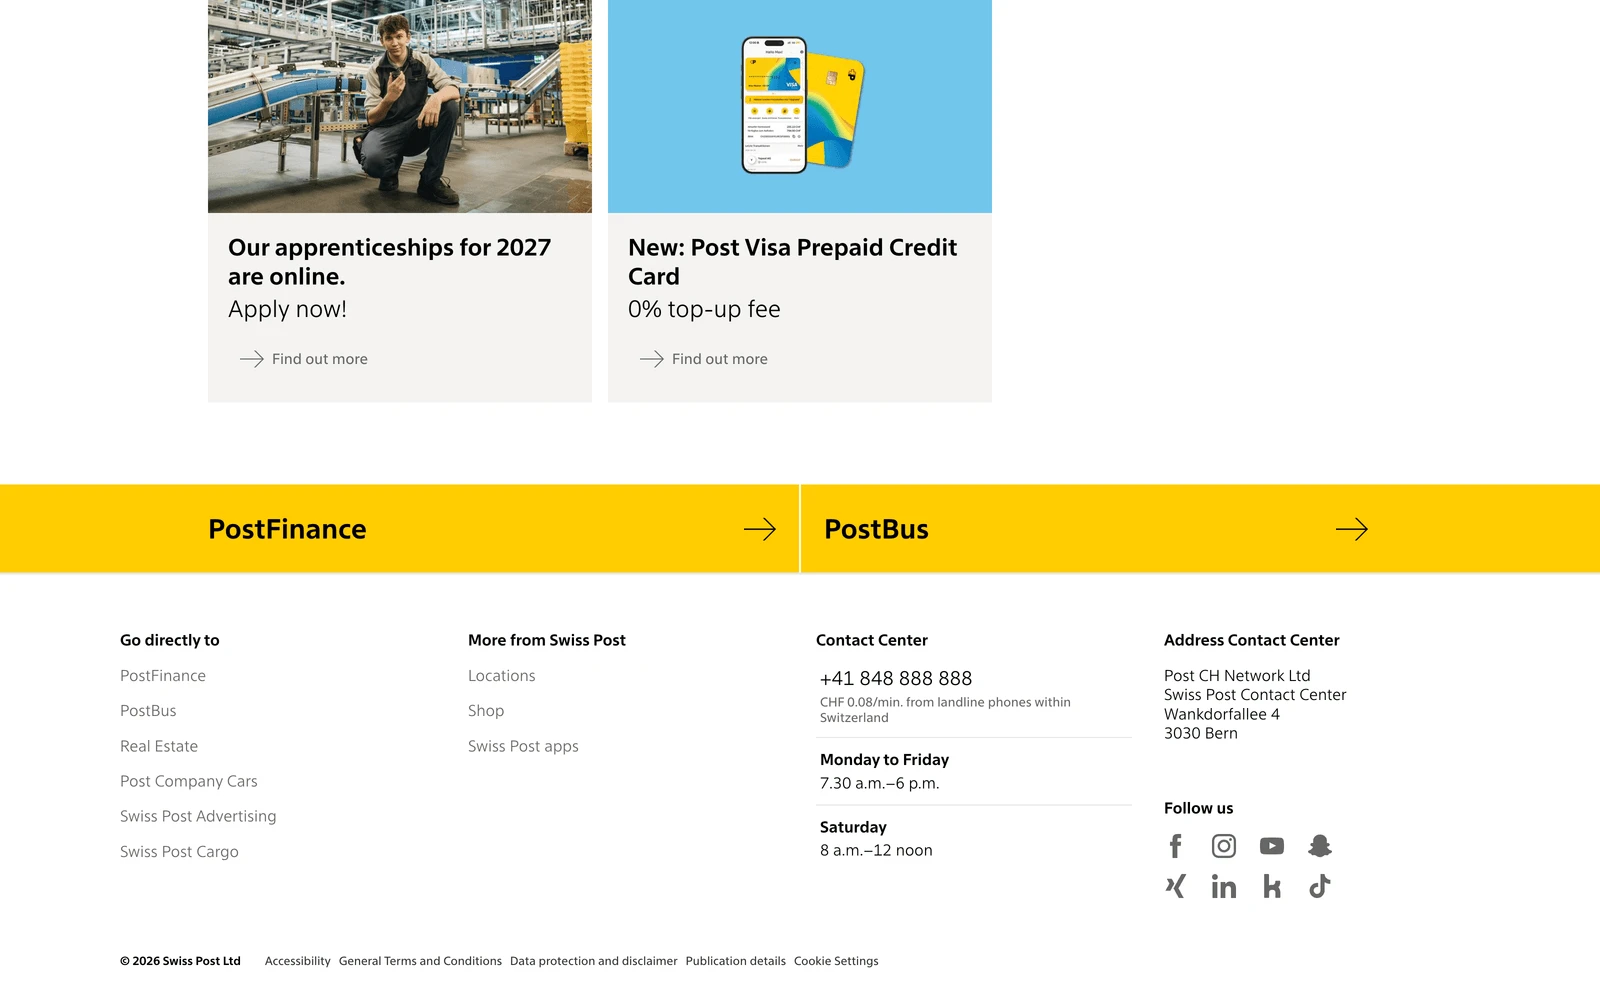Click the 'Contact Center' column heading
The height and width of the screenshot is (1000, 1600).
pyautogui.click(x=872, y=640)
